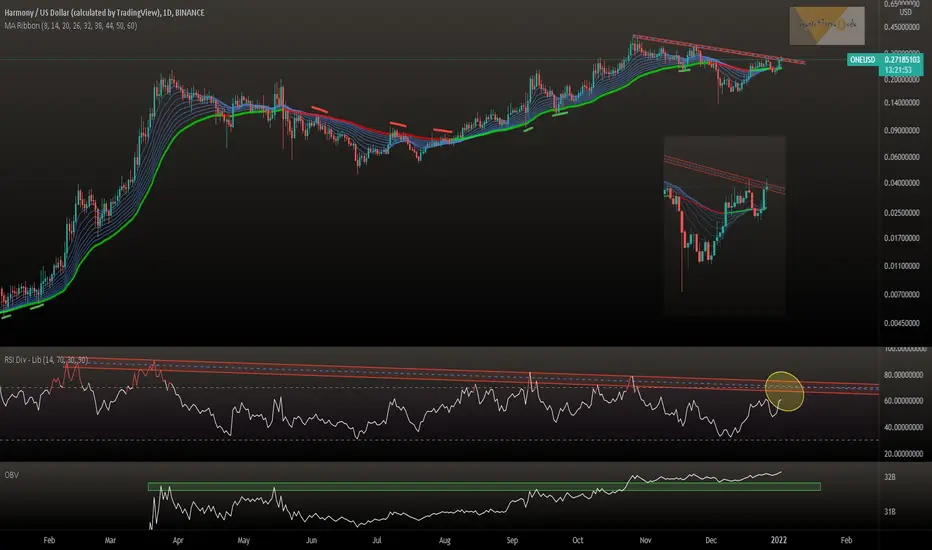Screen dimensions: 932x550
Task: Click the 60.00000000 RSI scale label
Action: (x=903, y=401)
